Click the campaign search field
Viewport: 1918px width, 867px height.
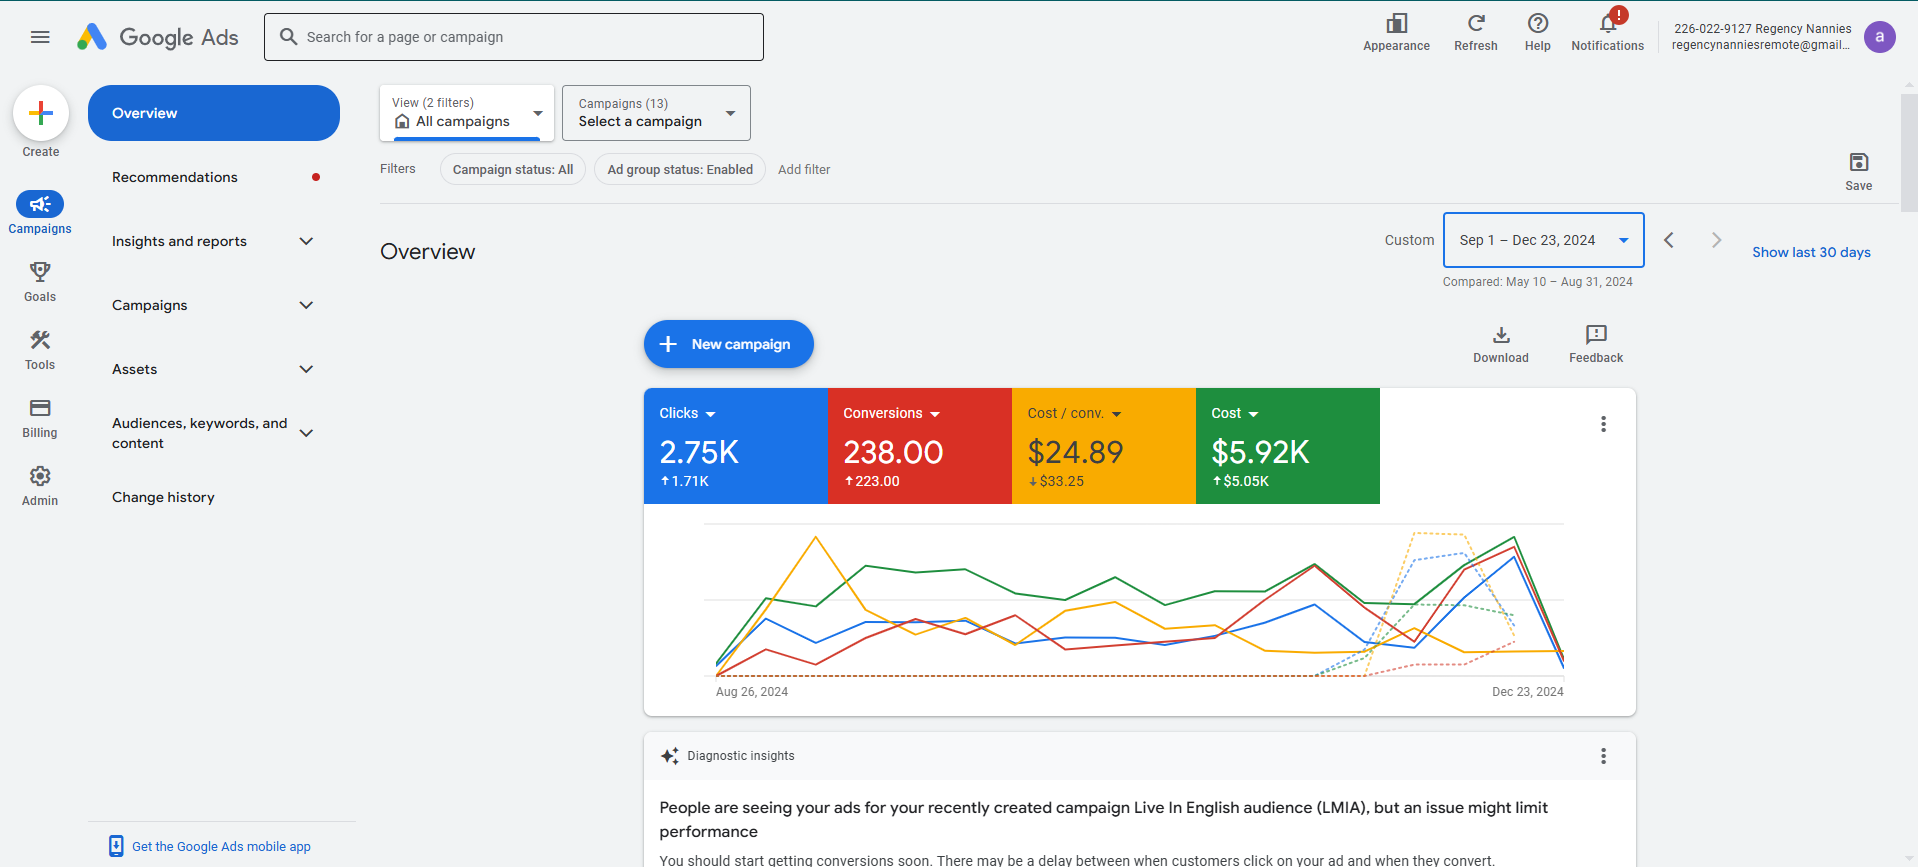(514, 37)
